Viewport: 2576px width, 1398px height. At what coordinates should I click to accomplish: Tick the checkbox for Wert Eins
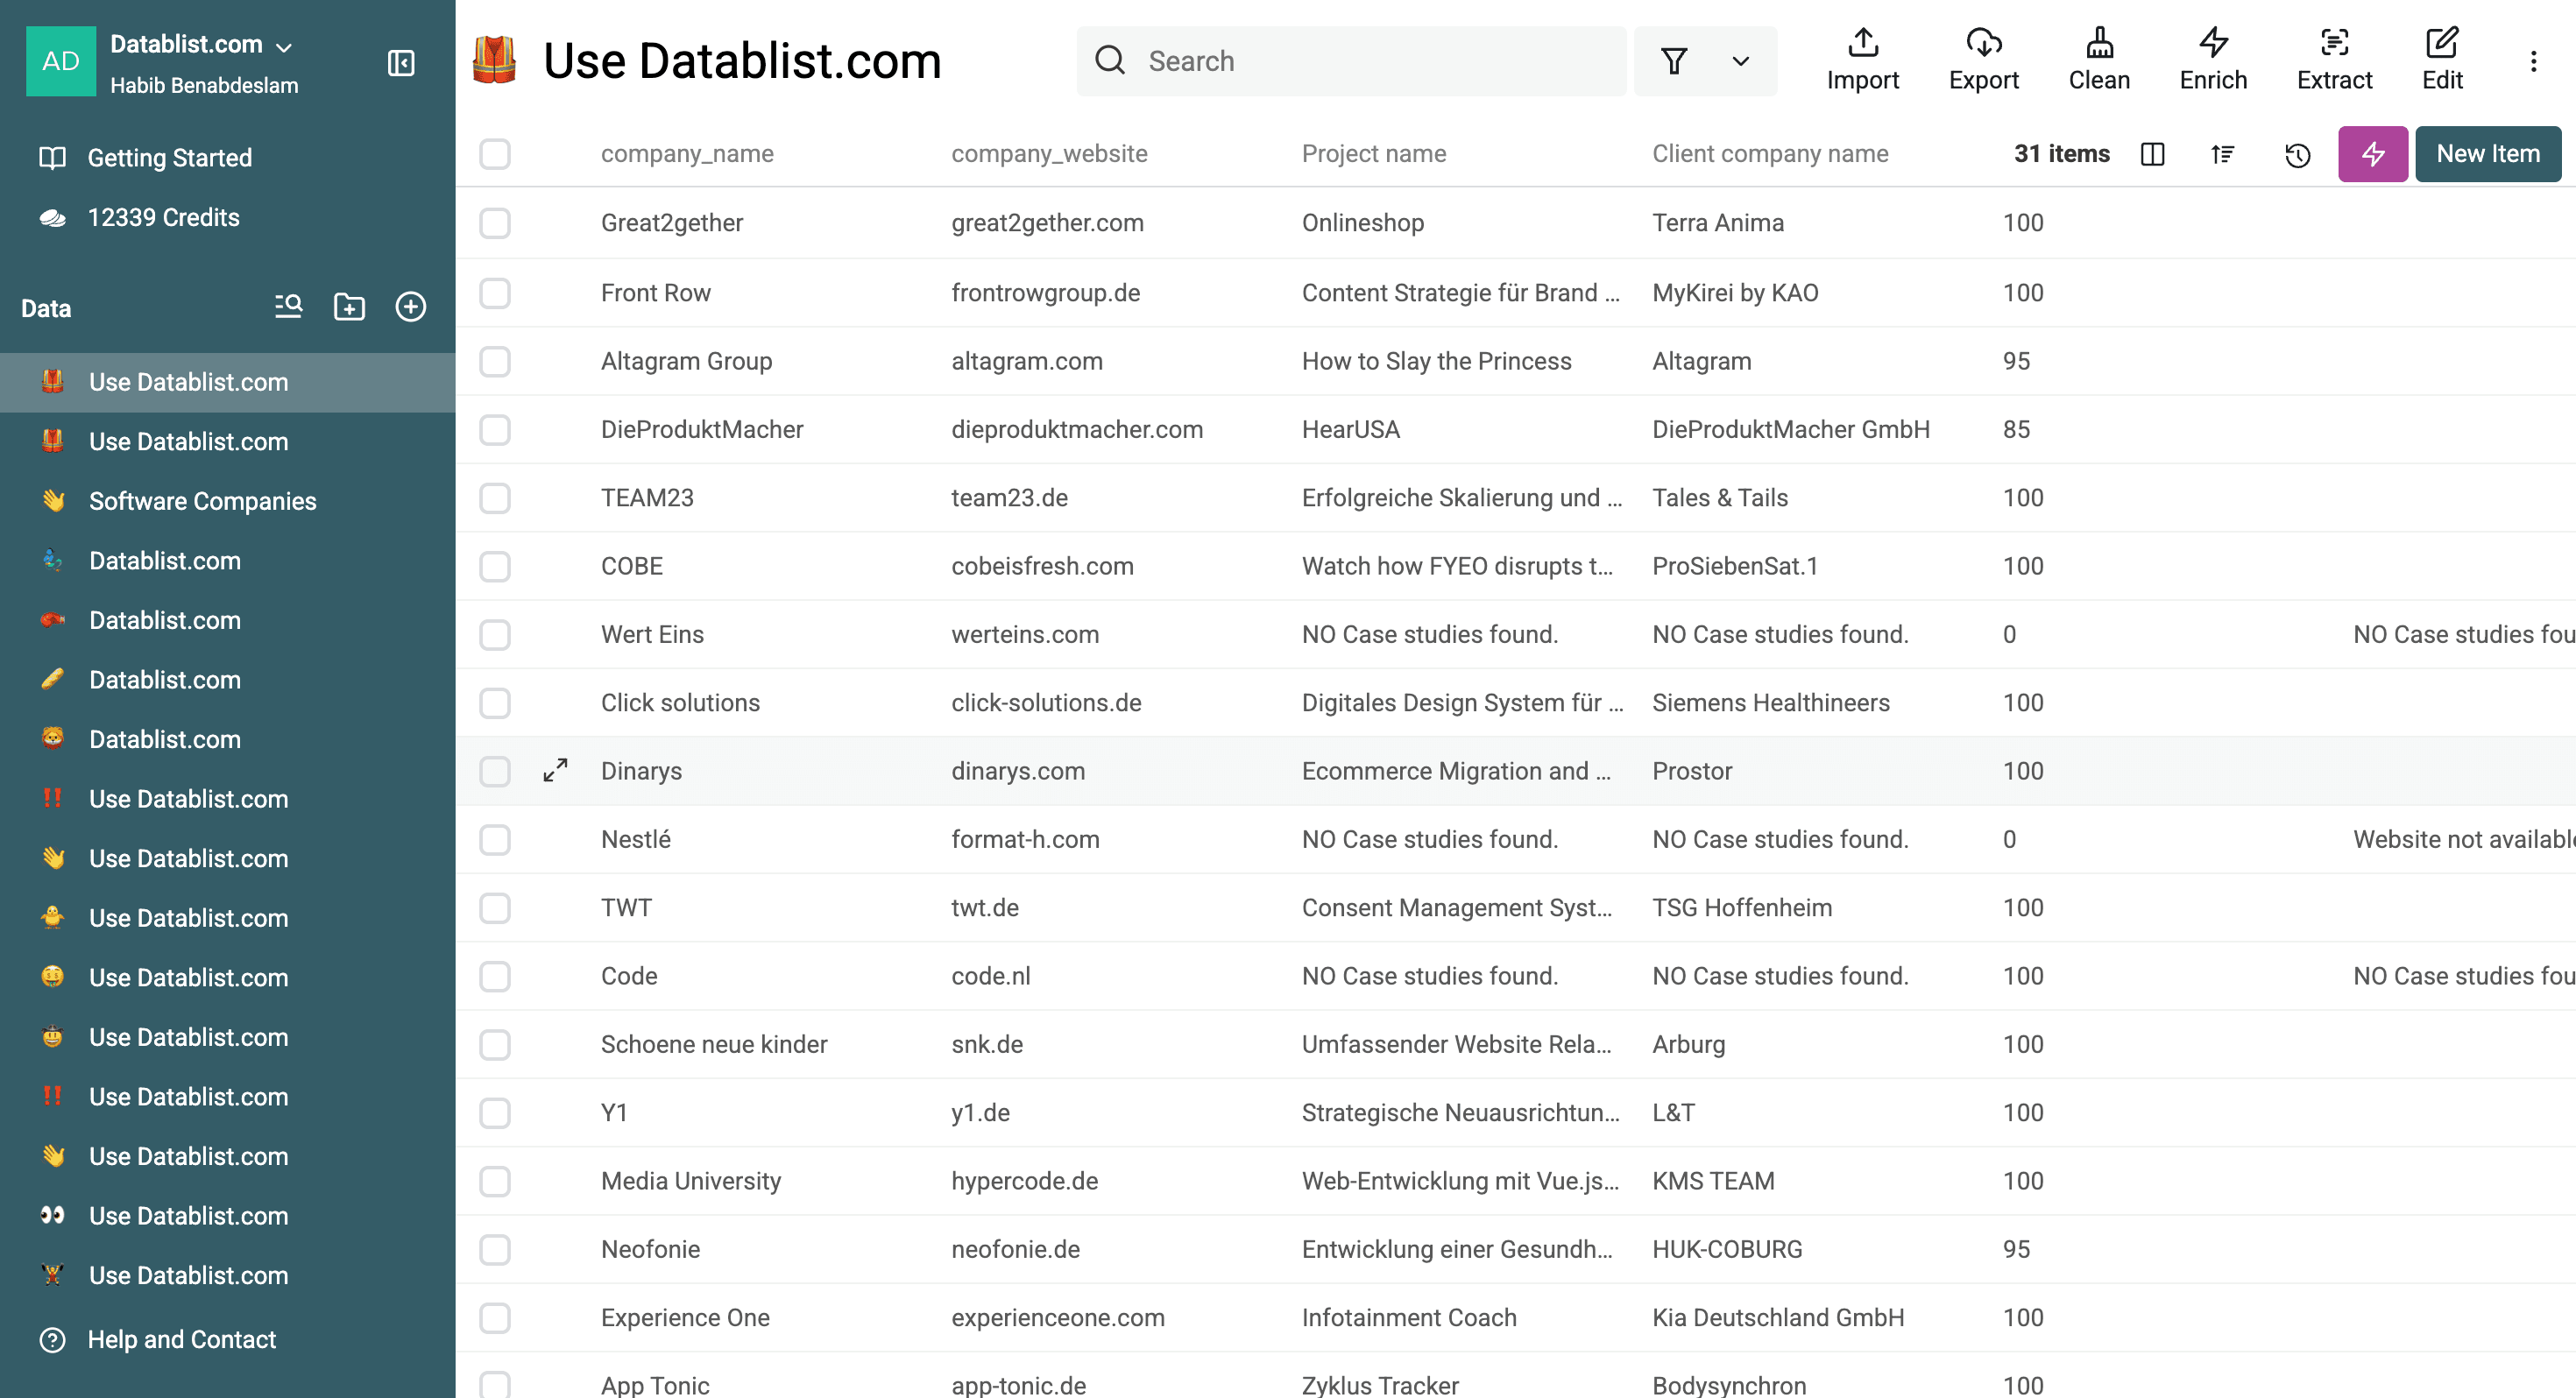click(495, 634)
